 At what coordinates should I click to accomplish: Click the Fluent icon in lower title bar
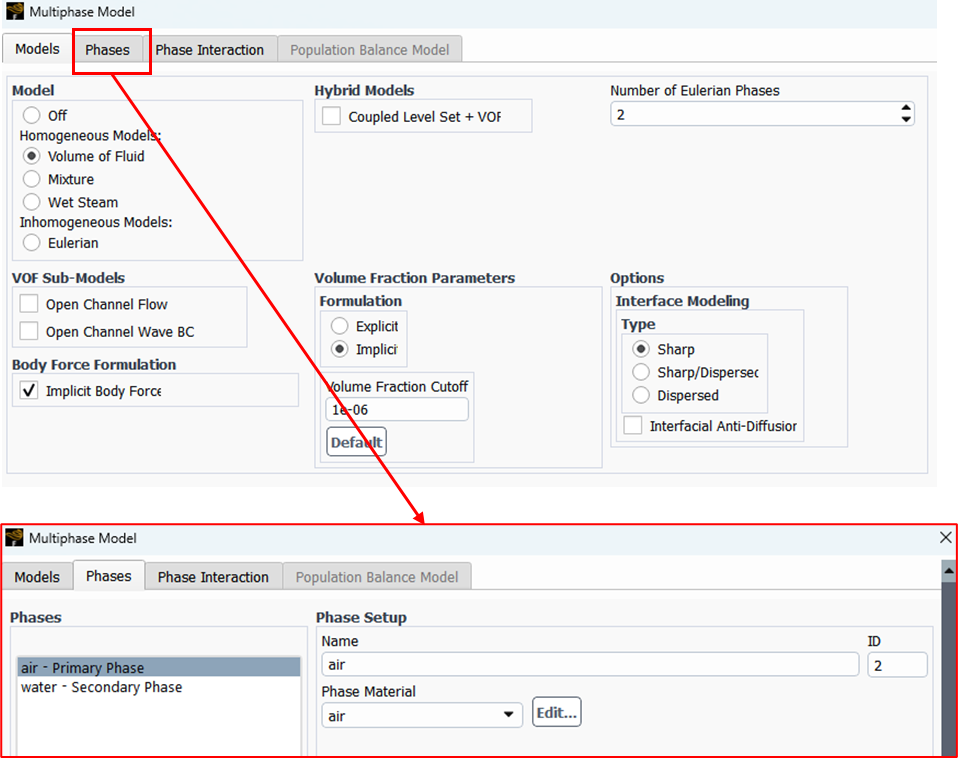coord(15,538)
